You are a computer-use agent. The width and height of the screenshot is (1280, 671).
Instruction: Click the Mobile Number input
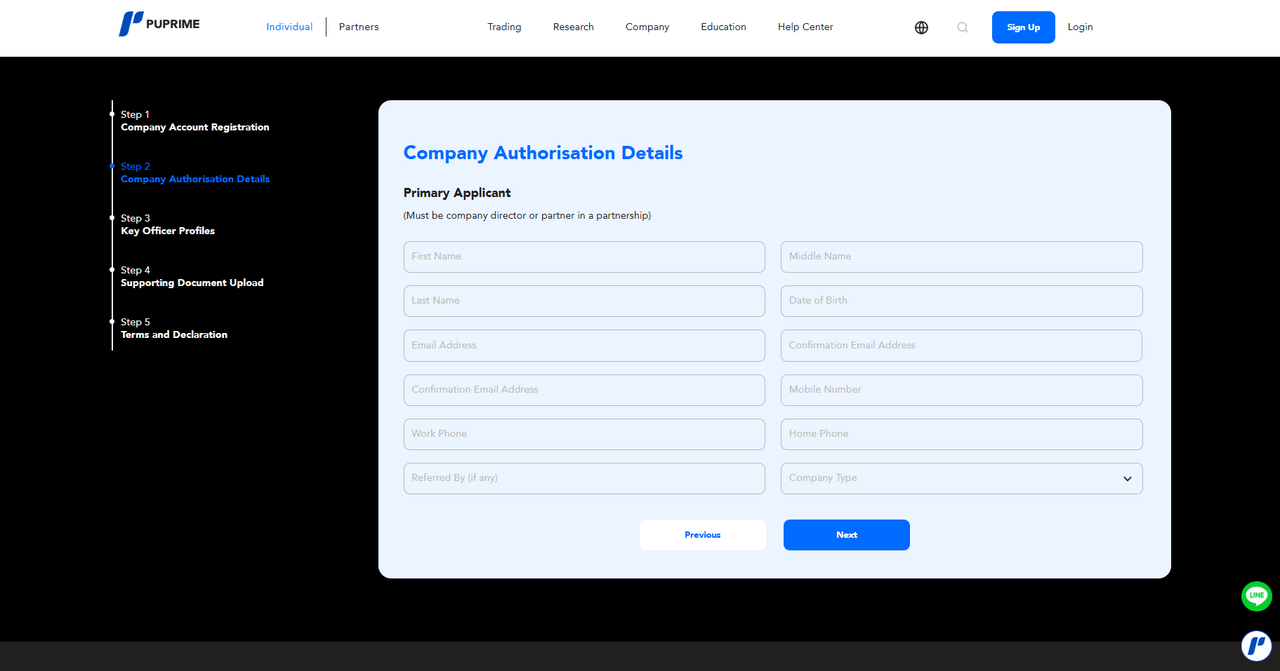pyautogui.click(x=961, y=390)
